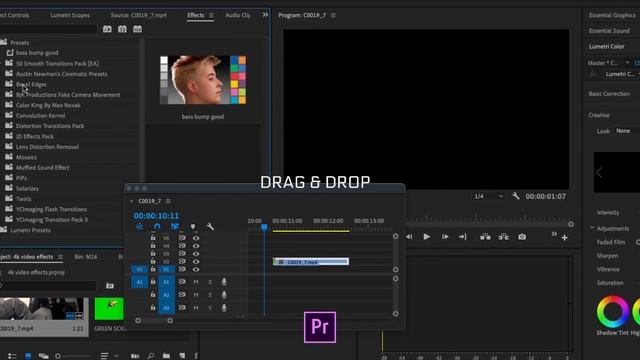Hide video track V4 output
Viewport: 640px width, 360px height.
pyautogui.click(x=196, y=246)
